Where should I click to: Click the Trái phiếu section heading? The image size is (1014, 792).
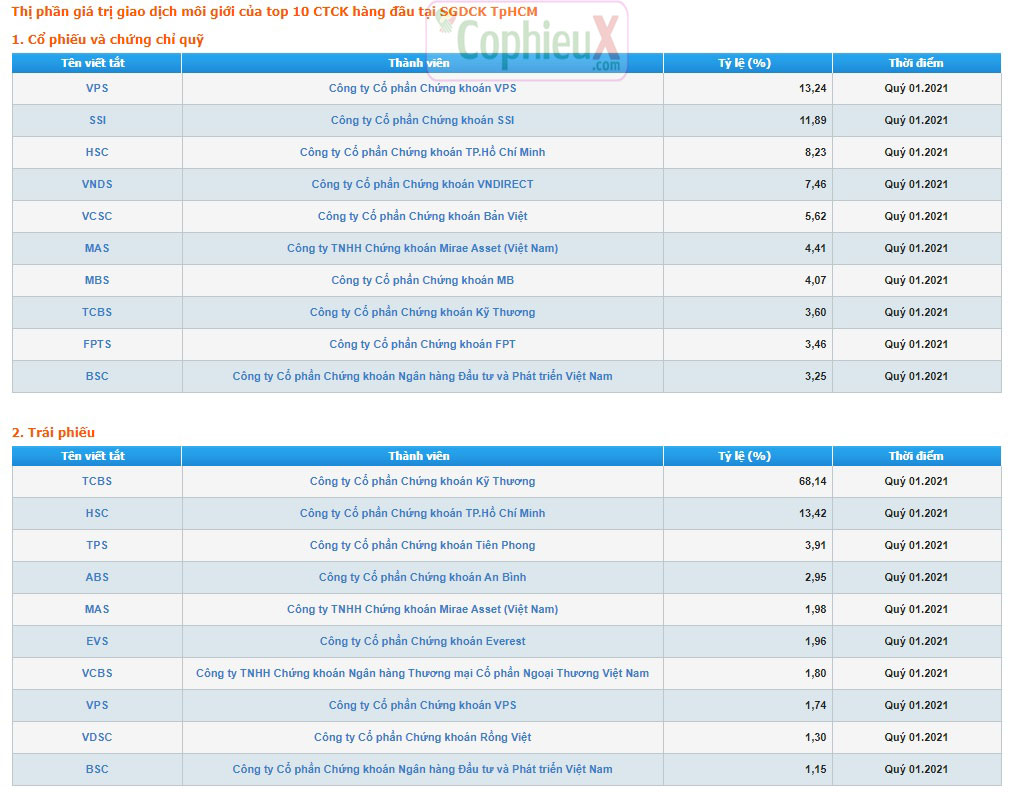pyautogui.click(x=53, y=432)
